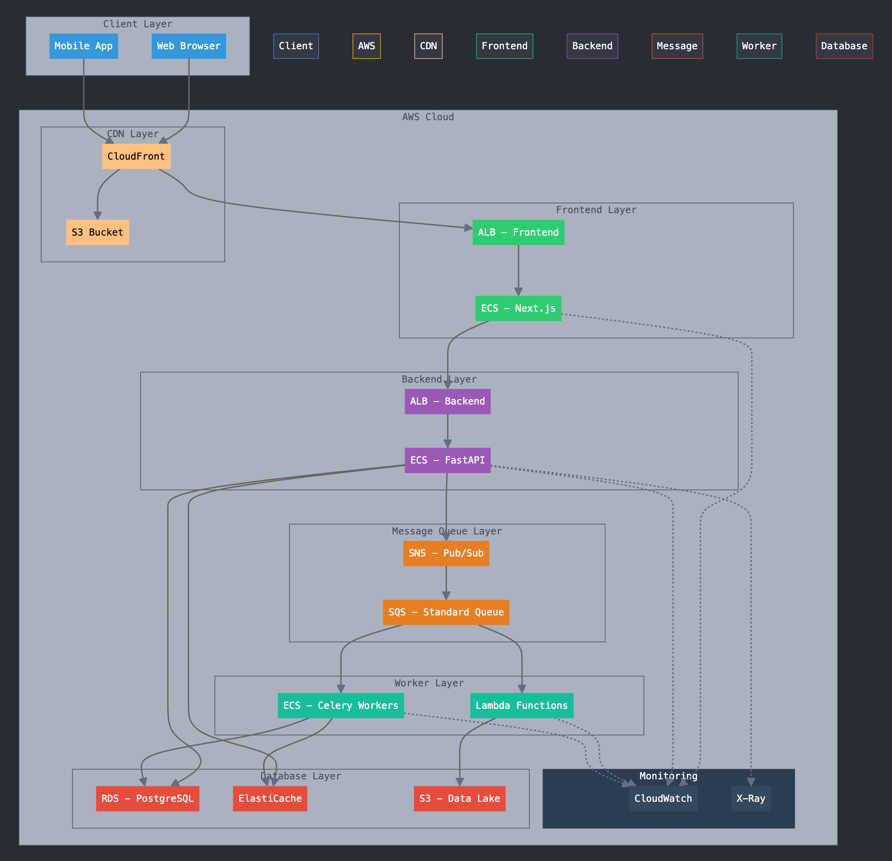Click the Message legend box
892x861 pixels.
point(677,46)
